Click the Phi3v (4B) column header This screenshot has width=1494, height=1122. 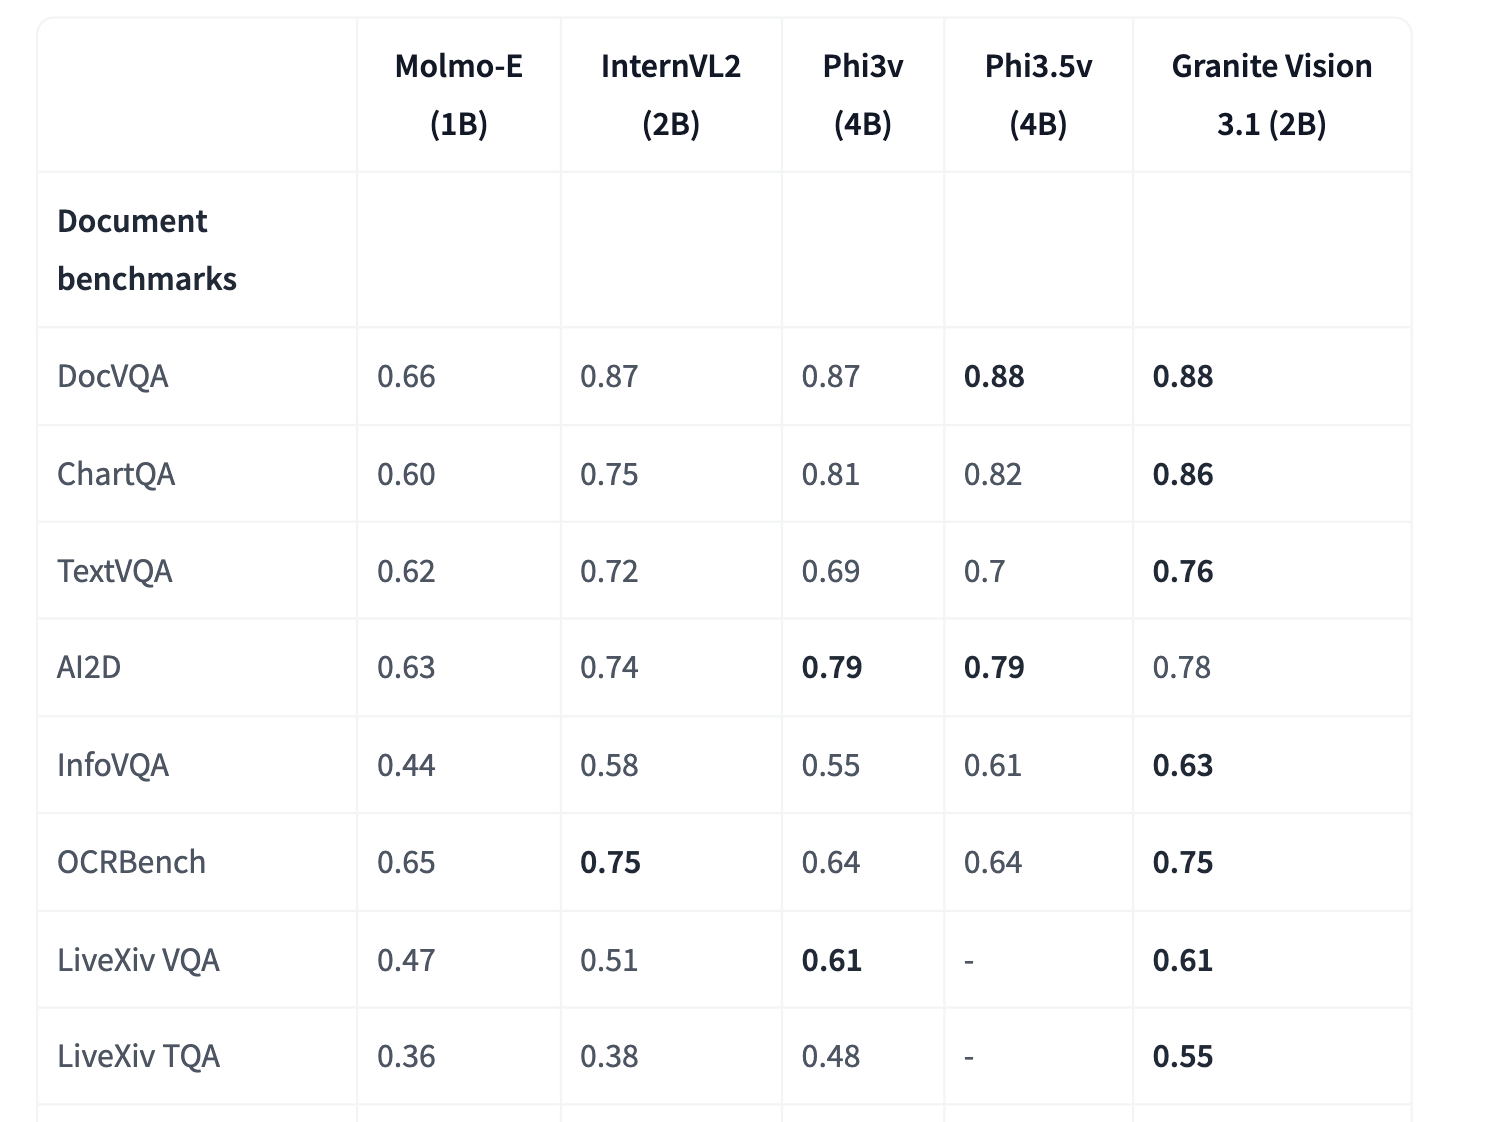[x=862, y=95]
